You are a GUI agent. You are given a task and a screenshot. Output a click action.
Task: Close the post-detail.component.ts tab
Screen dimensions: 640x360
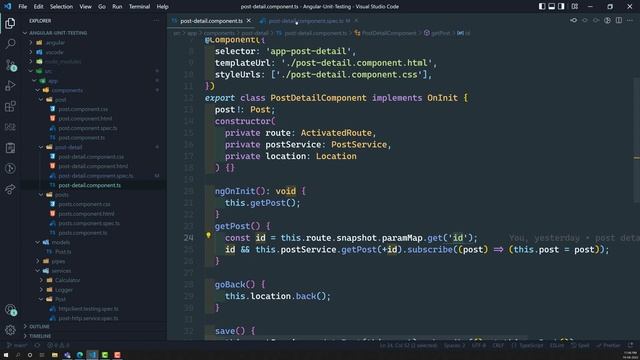[249, 21]
